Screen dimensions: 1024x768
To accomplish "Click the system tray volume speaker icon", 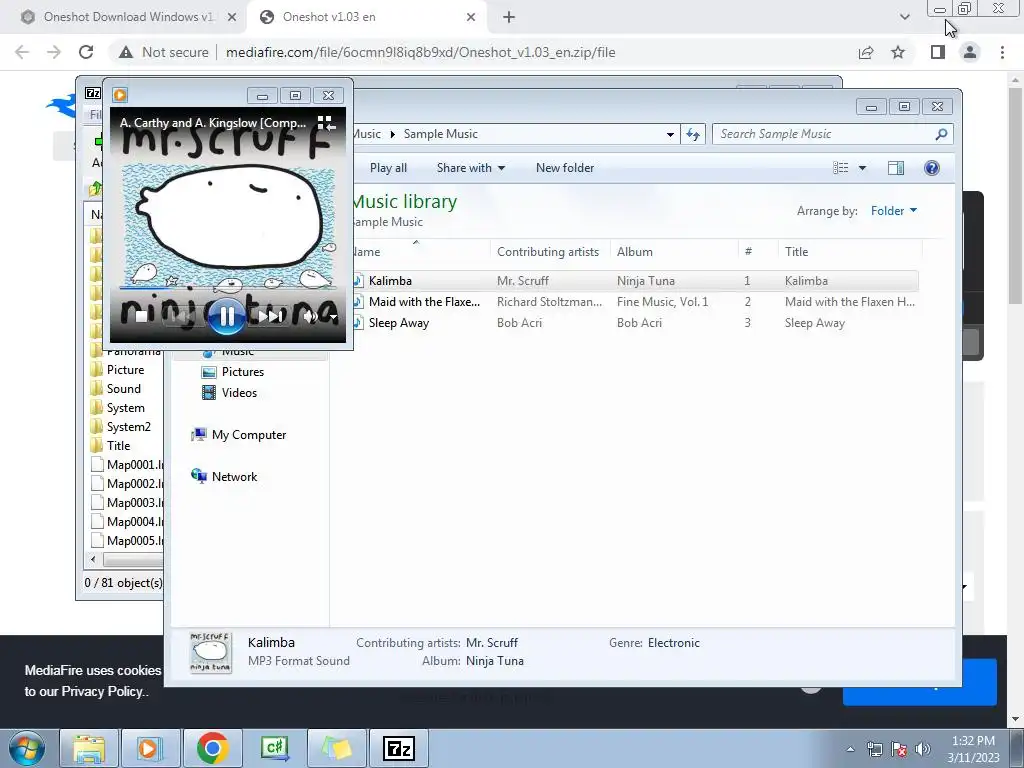I will 922,749.
